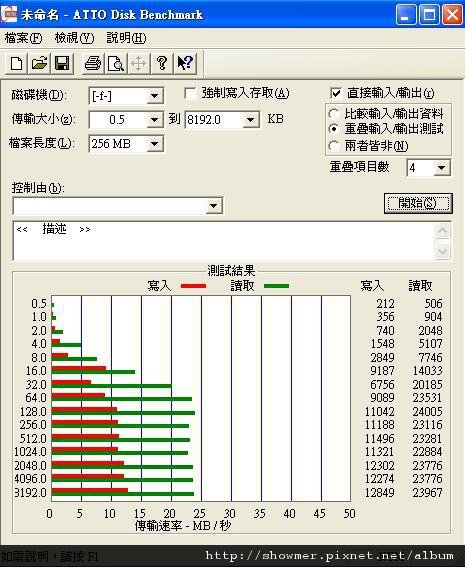Activate the context help arrow icon
The width and height of the screenshot is (465, 567).
point(185,64)
